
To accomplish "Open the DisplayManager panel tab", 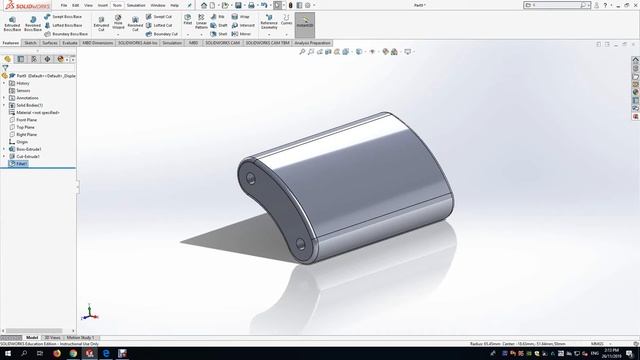I will click(x=60, y=59).
